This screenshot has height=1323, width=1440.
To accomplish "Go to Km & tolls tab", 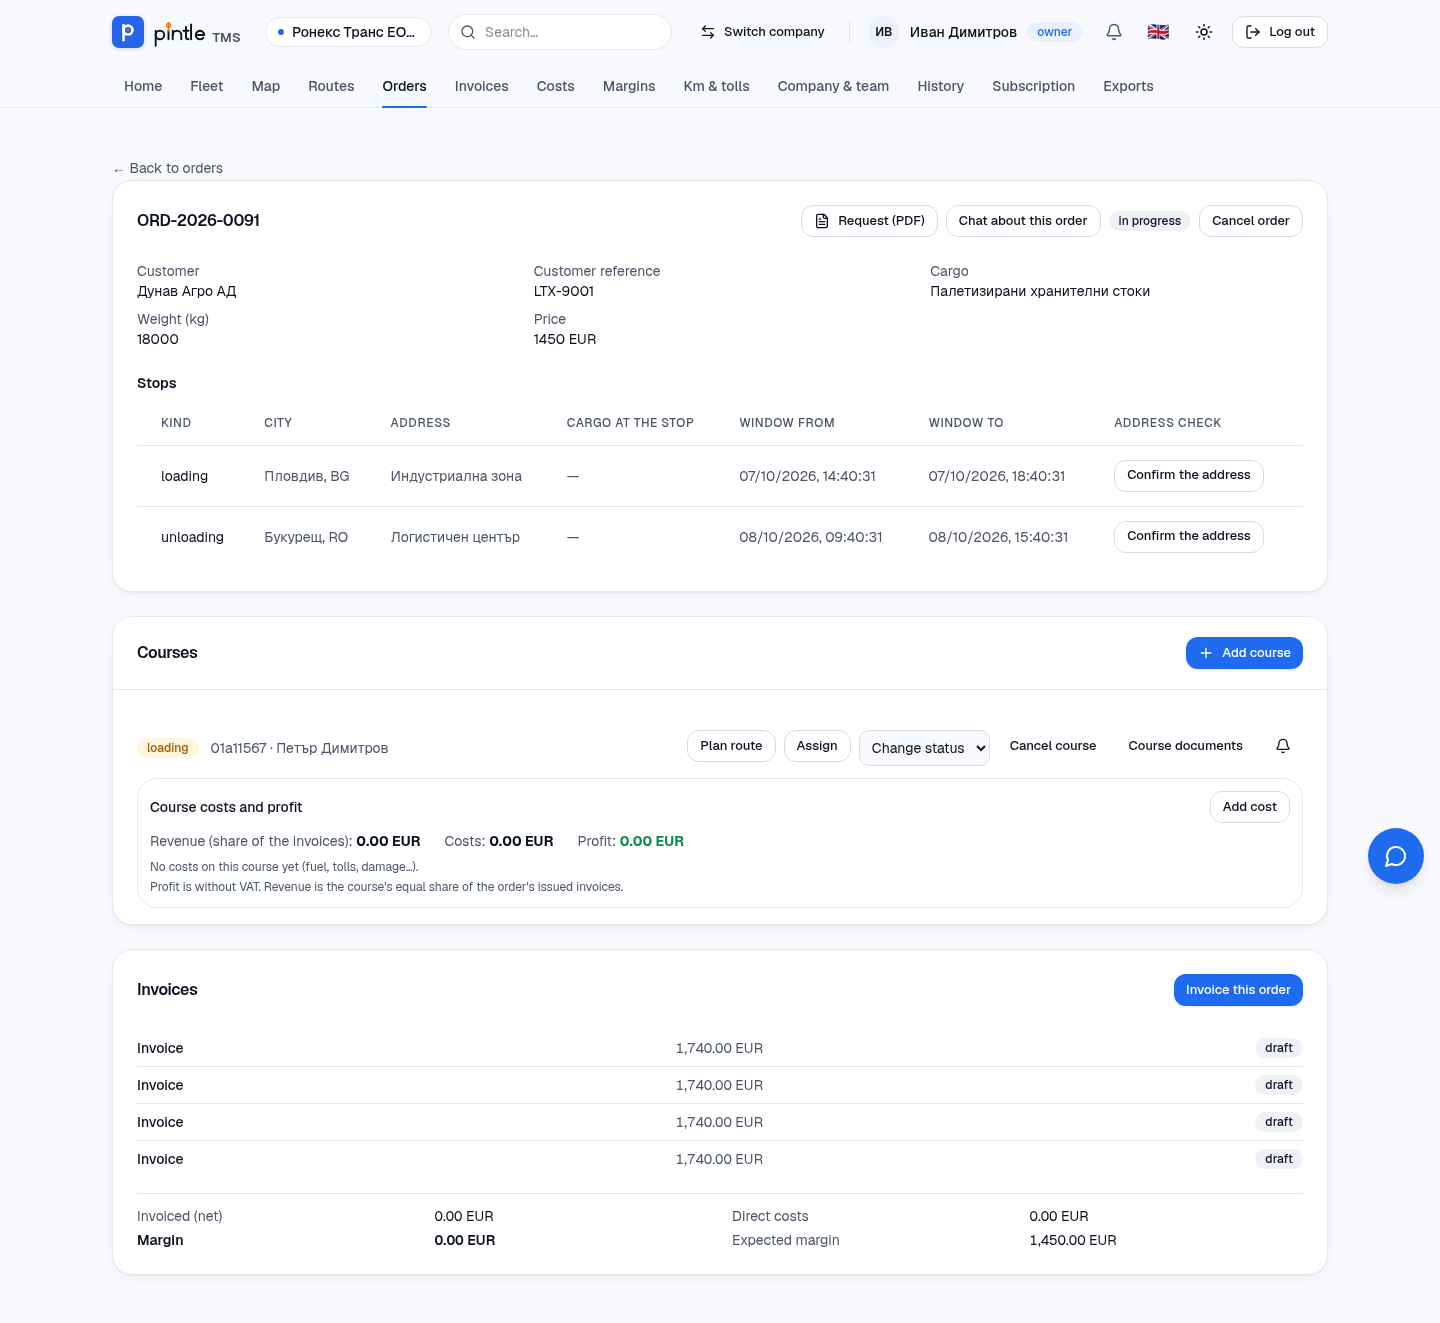I will (716, 86).
